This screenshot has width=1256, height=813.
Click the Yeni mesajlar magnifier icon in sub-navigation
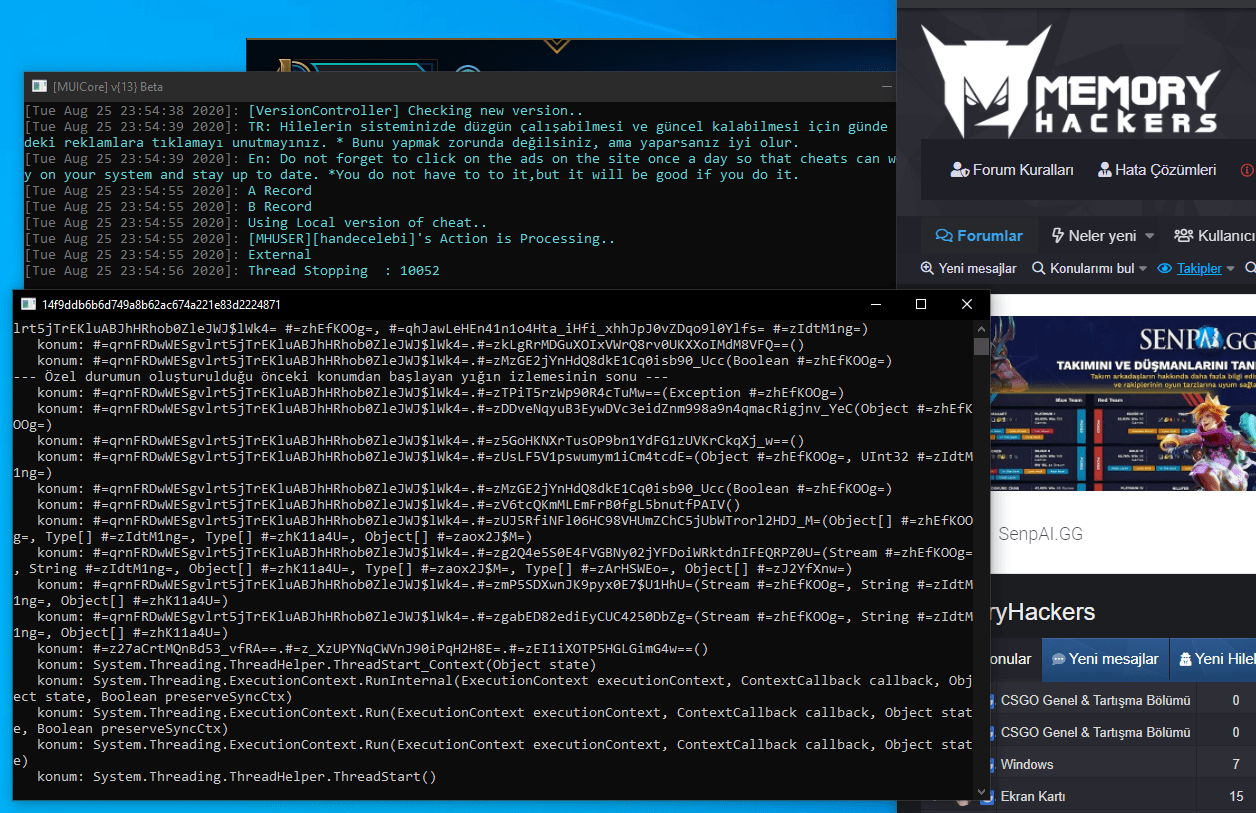click(927, 268)
